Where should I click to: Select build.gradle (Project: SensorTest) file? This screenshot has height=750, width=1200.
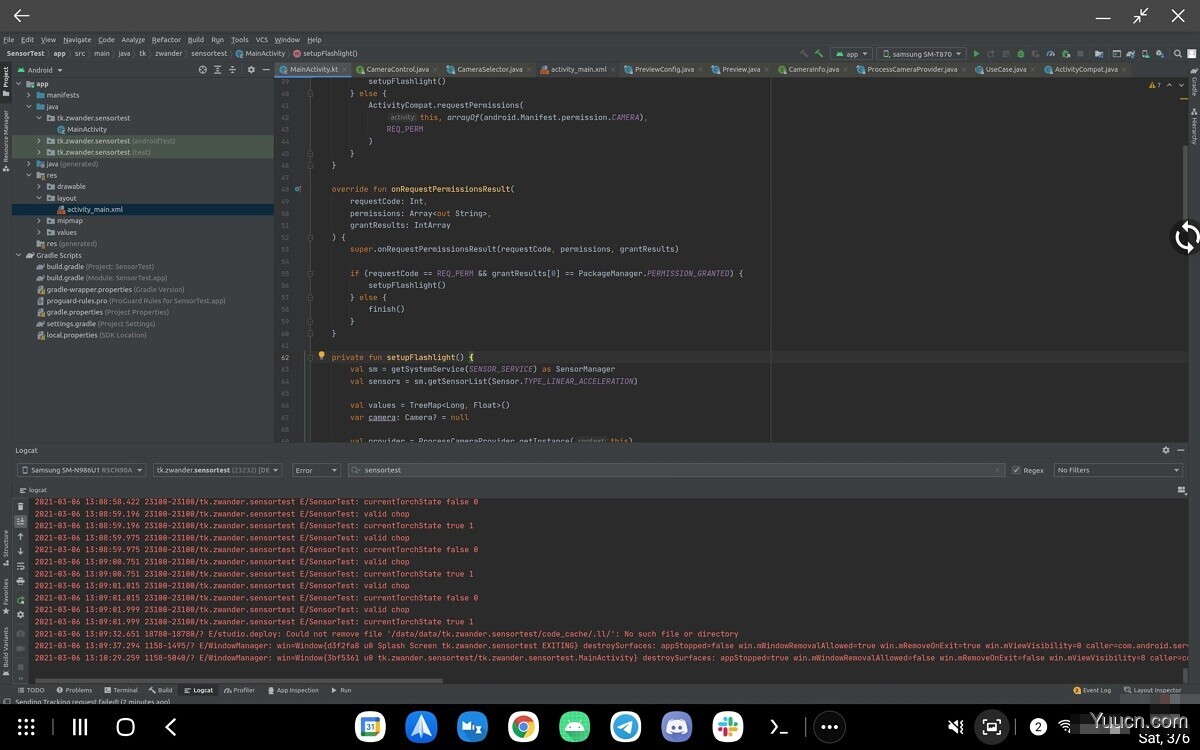94,267
